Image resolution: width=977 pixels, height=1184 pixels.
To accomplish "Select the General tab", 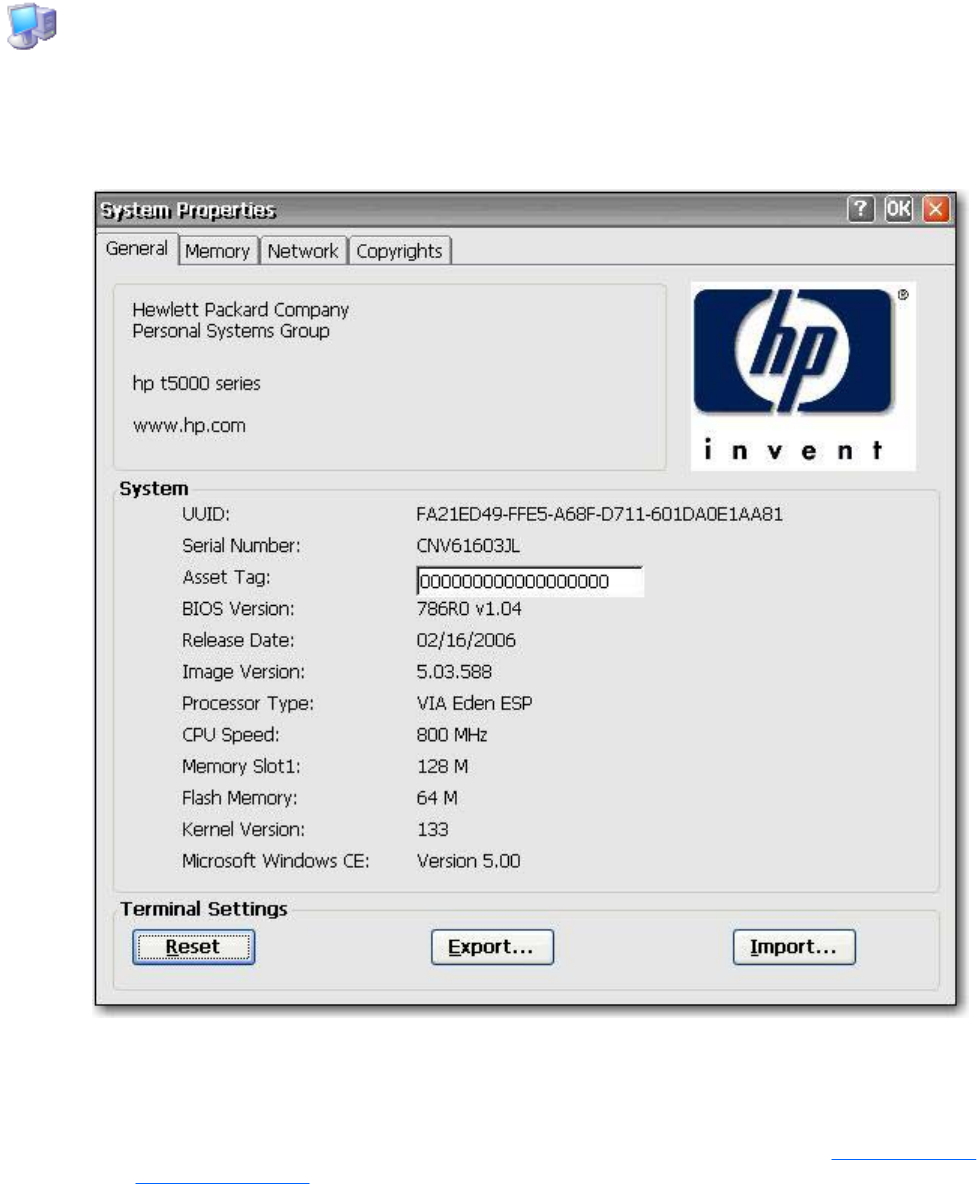I will click(137, 248).
